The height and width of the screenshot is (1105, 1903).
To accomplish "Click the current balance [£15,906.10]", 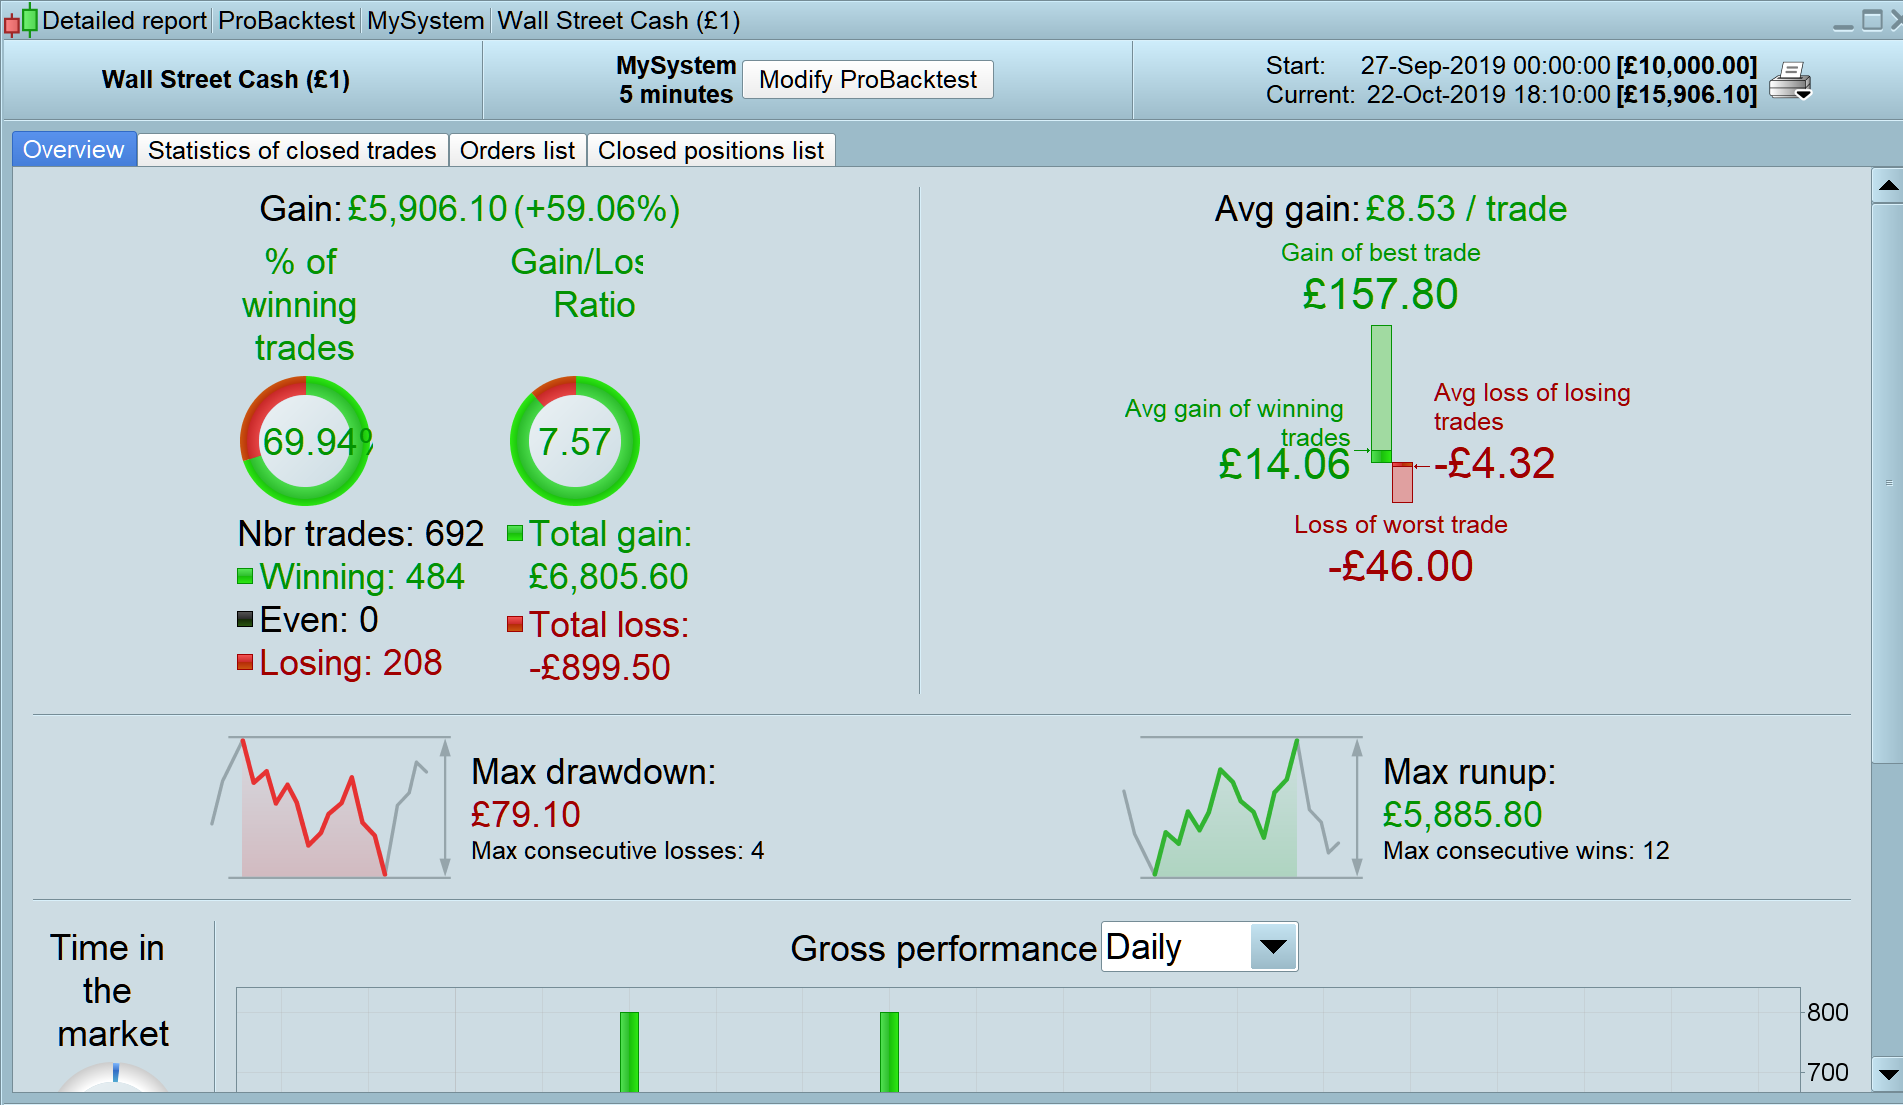I will (1687, 95).
